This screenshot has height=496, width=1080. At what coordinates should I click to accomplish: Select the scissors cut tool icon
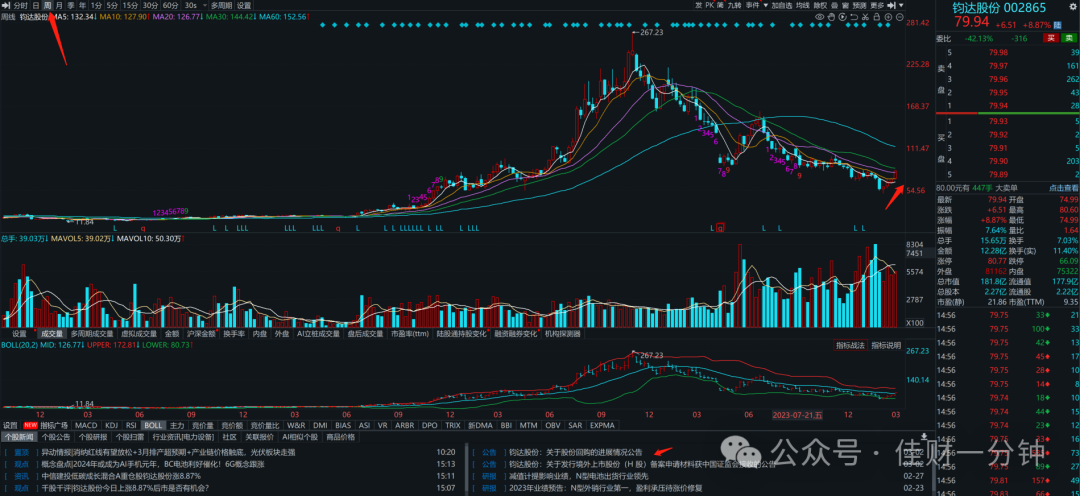(865, 17)
